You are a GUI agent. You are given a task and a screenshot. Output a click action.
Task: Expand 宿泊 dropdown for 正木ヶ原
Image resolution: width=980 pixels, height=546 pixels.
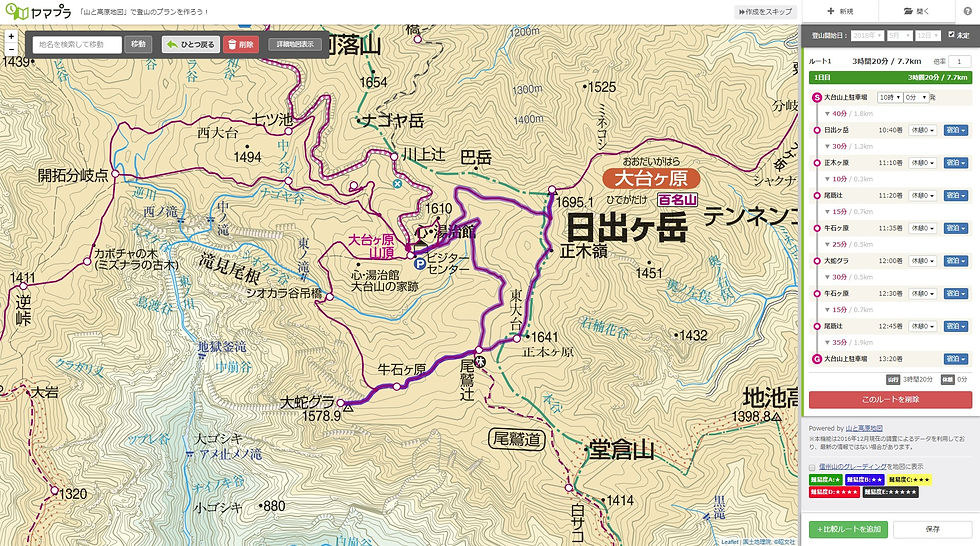pos(956,162)
